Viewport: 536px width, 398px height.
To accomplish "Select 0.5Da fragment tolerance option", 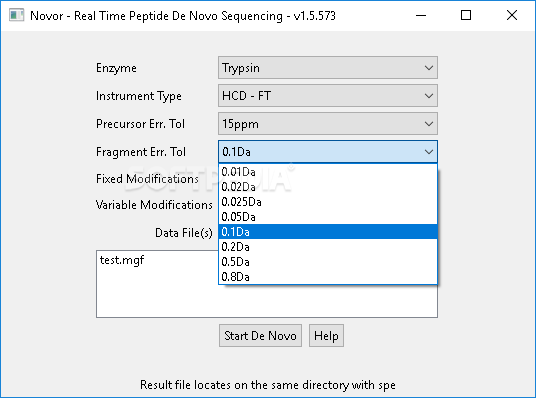I will point(328,262).
